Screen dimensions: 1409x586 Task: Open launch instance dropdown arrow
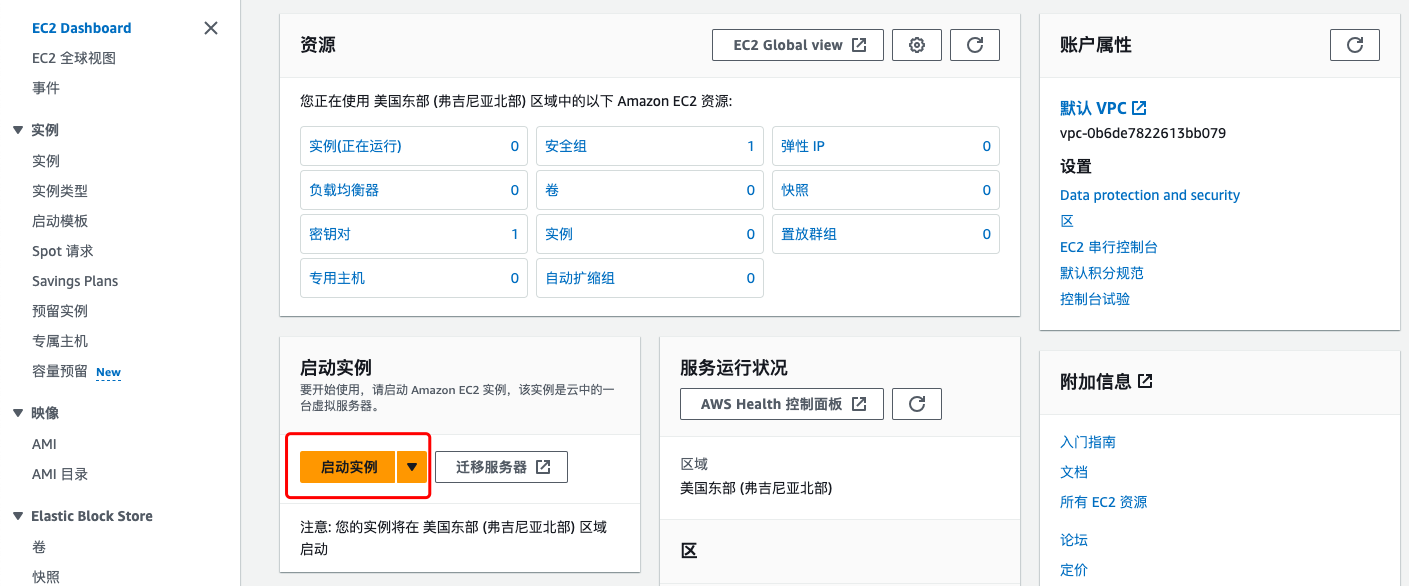(x=412, y=467)
